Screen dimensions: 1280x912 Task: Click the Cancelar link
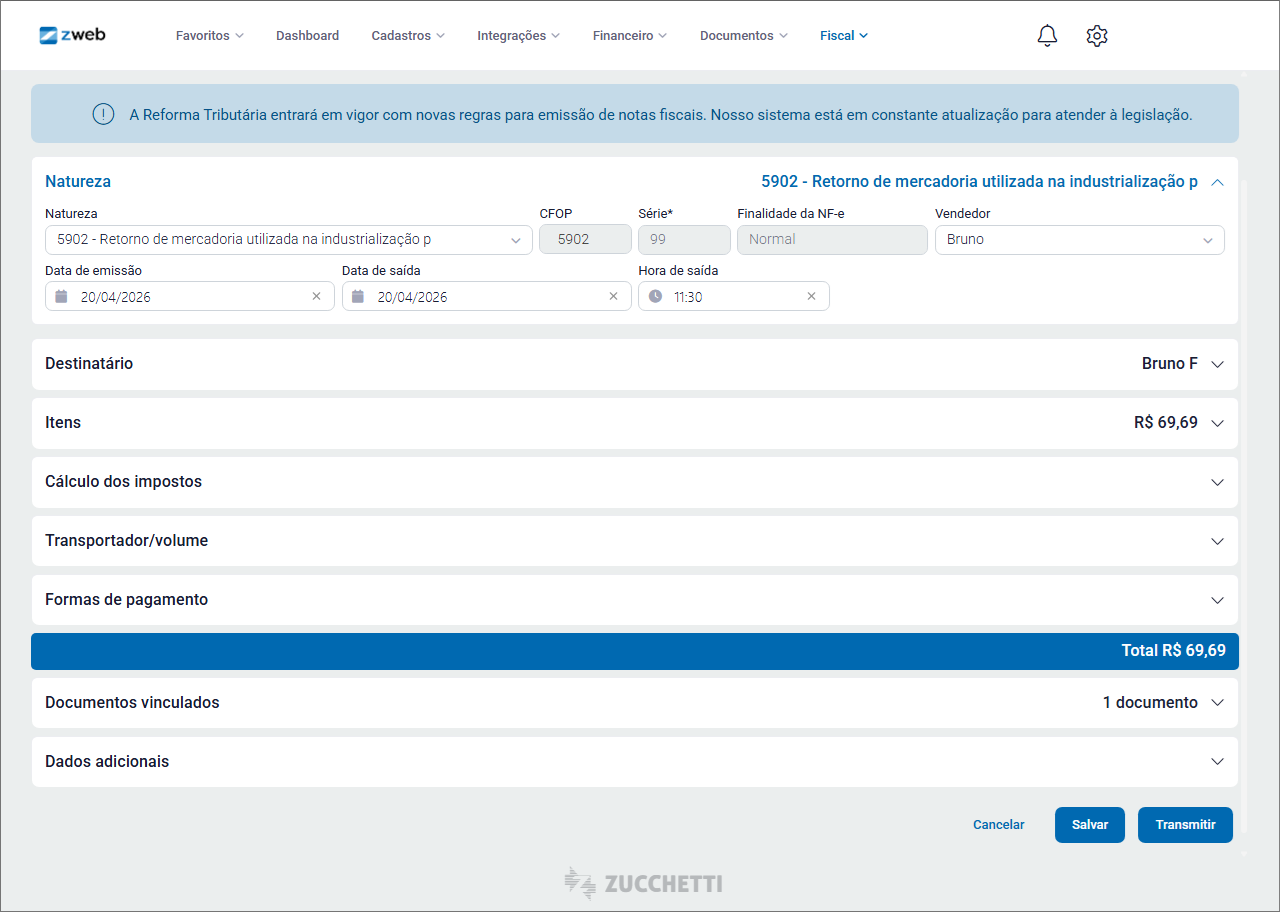tap(998, 825)
